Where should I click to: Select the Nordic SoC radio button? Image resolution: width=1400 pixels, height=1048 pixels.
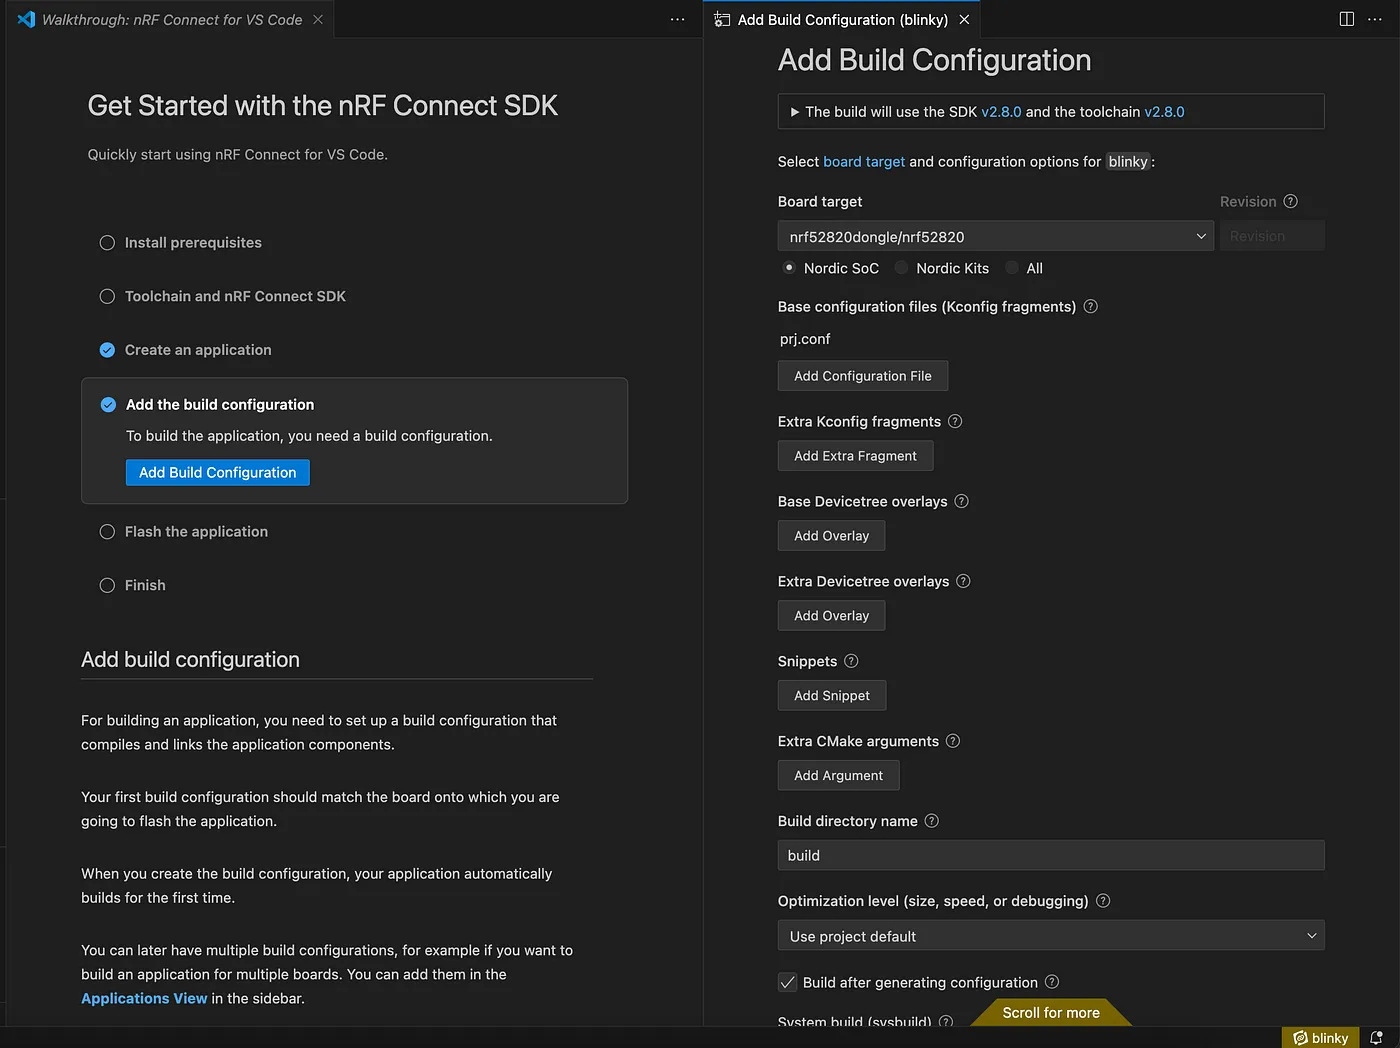[789, 268]
